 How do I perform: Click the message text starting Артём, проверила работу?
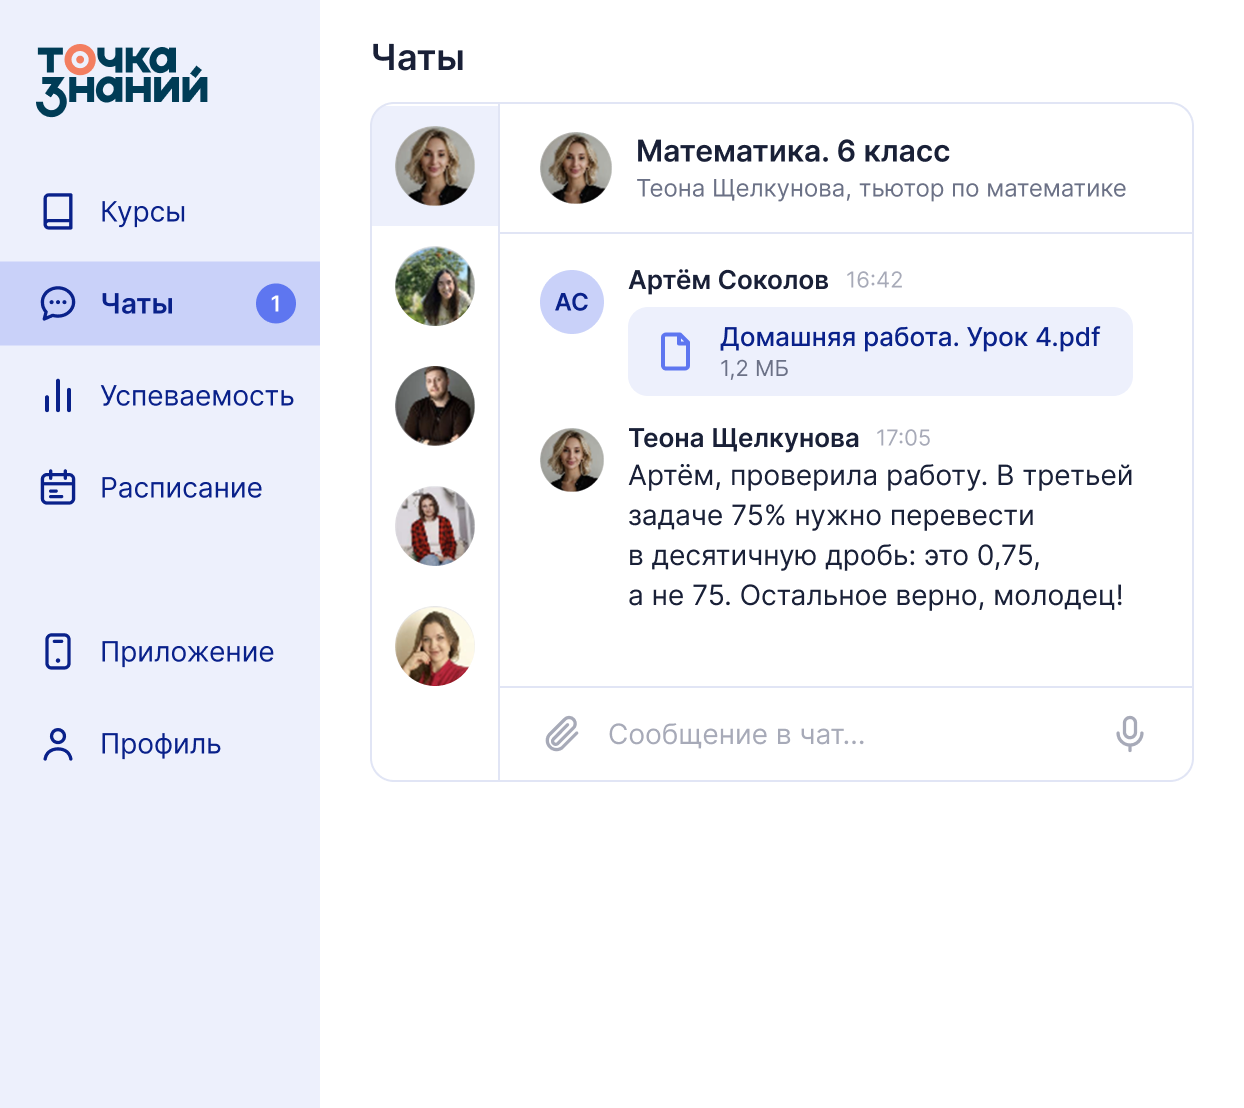pos(880,536)
